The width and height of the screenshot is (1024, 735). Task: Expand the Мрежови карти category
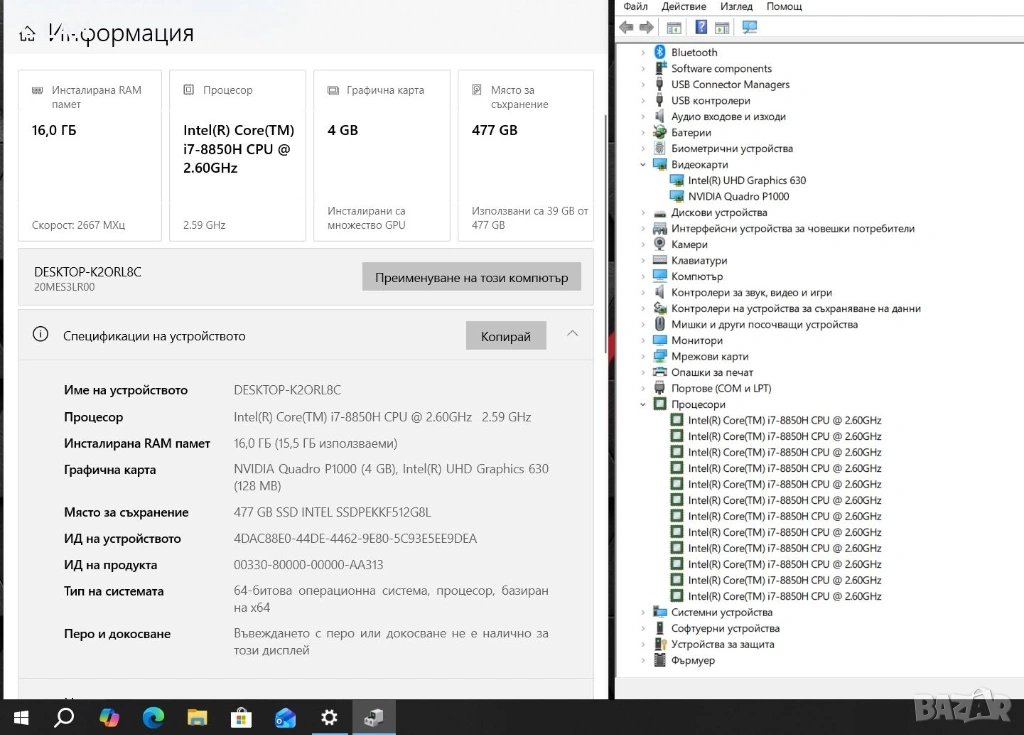pyautogui.click(x=643, y=357)
